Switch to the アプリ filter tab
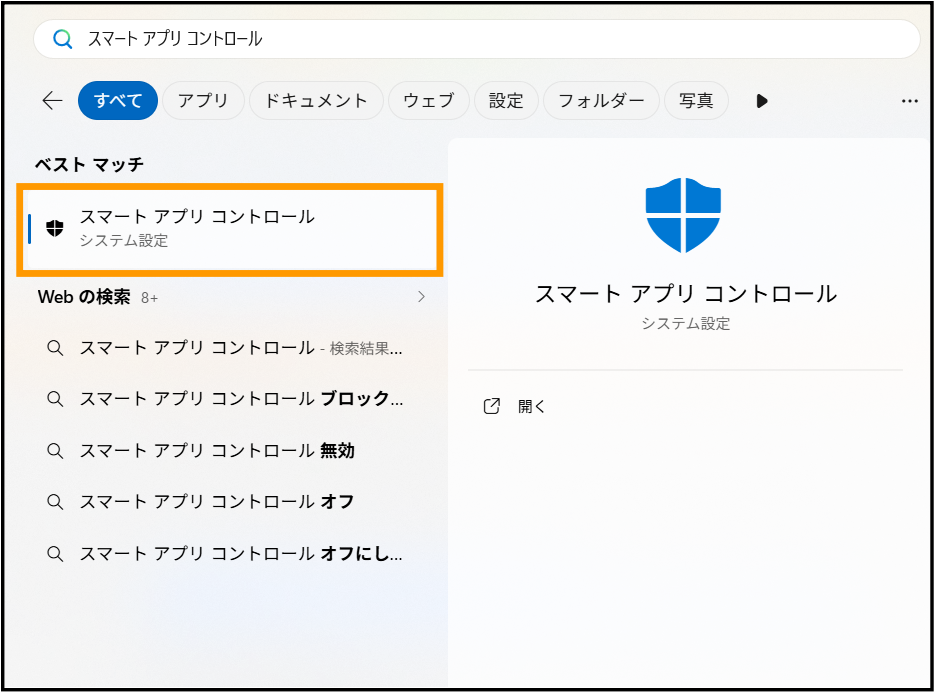 (x=203, y=101)
